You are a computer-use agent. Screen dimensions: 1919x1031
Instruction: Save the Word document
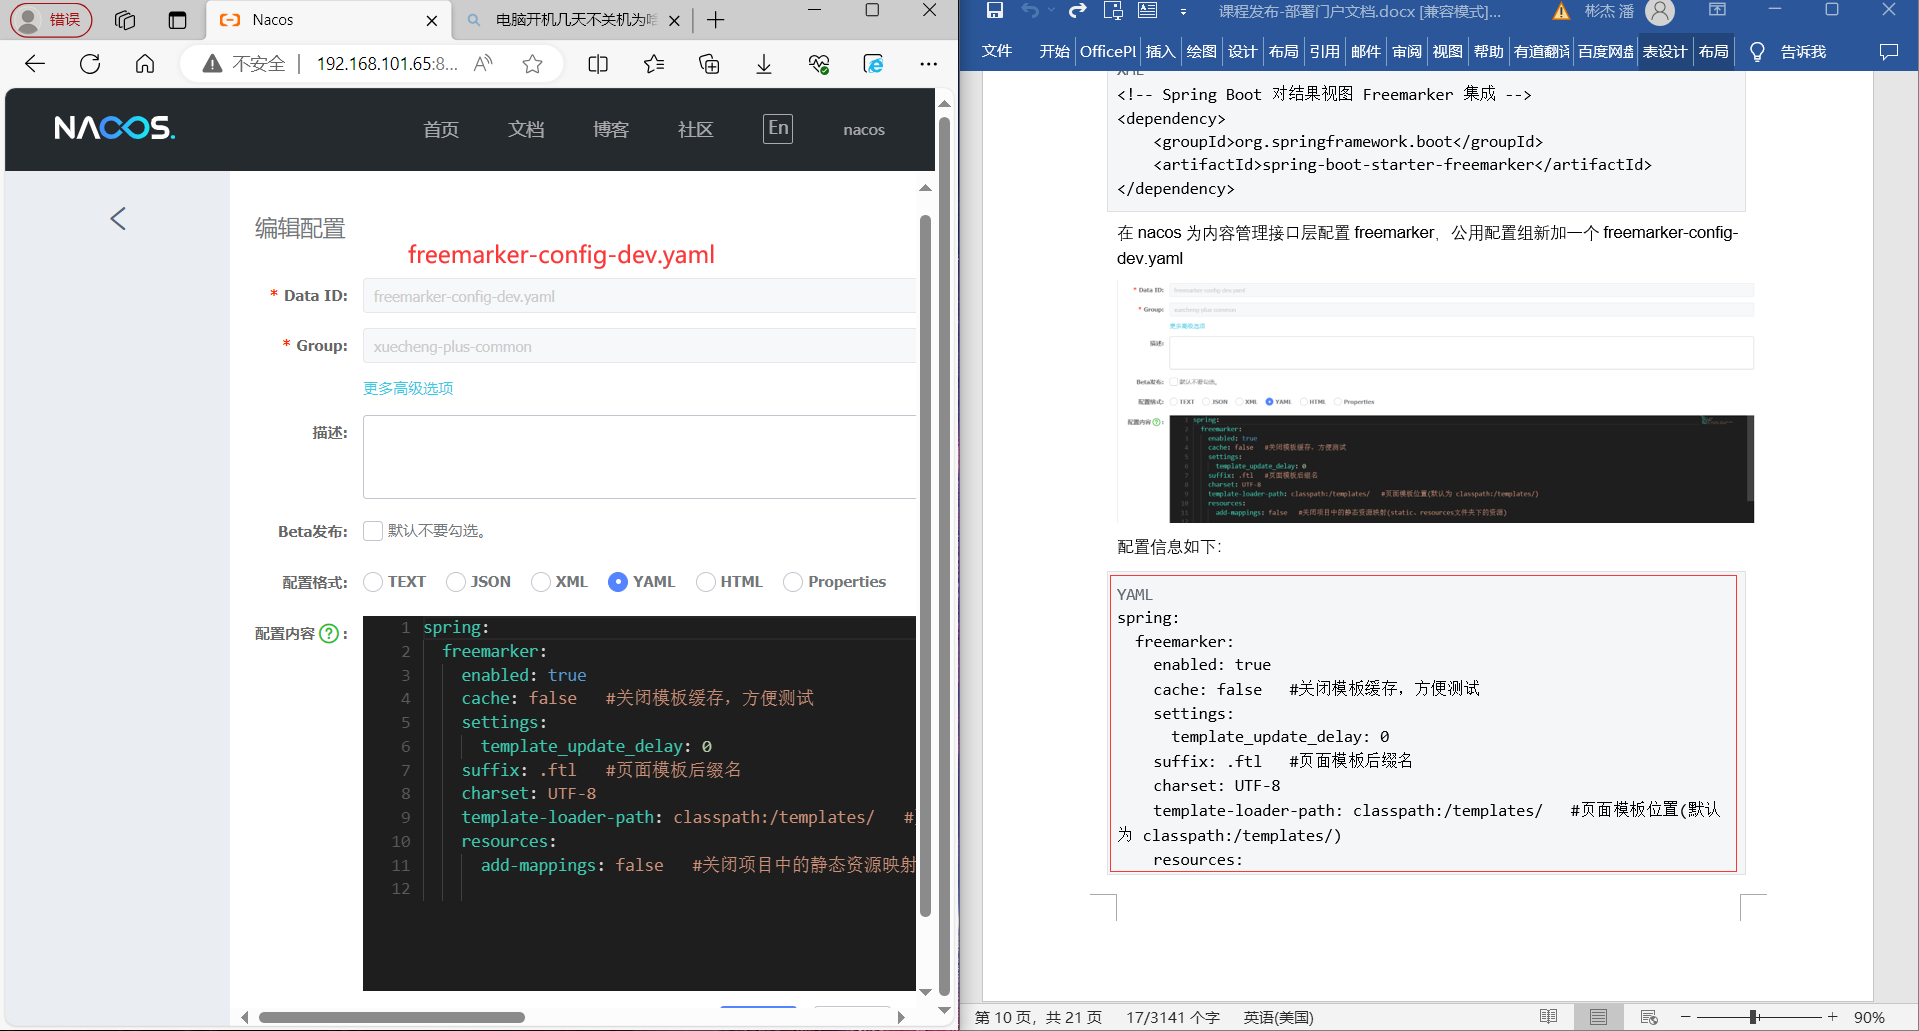point(995,11)
